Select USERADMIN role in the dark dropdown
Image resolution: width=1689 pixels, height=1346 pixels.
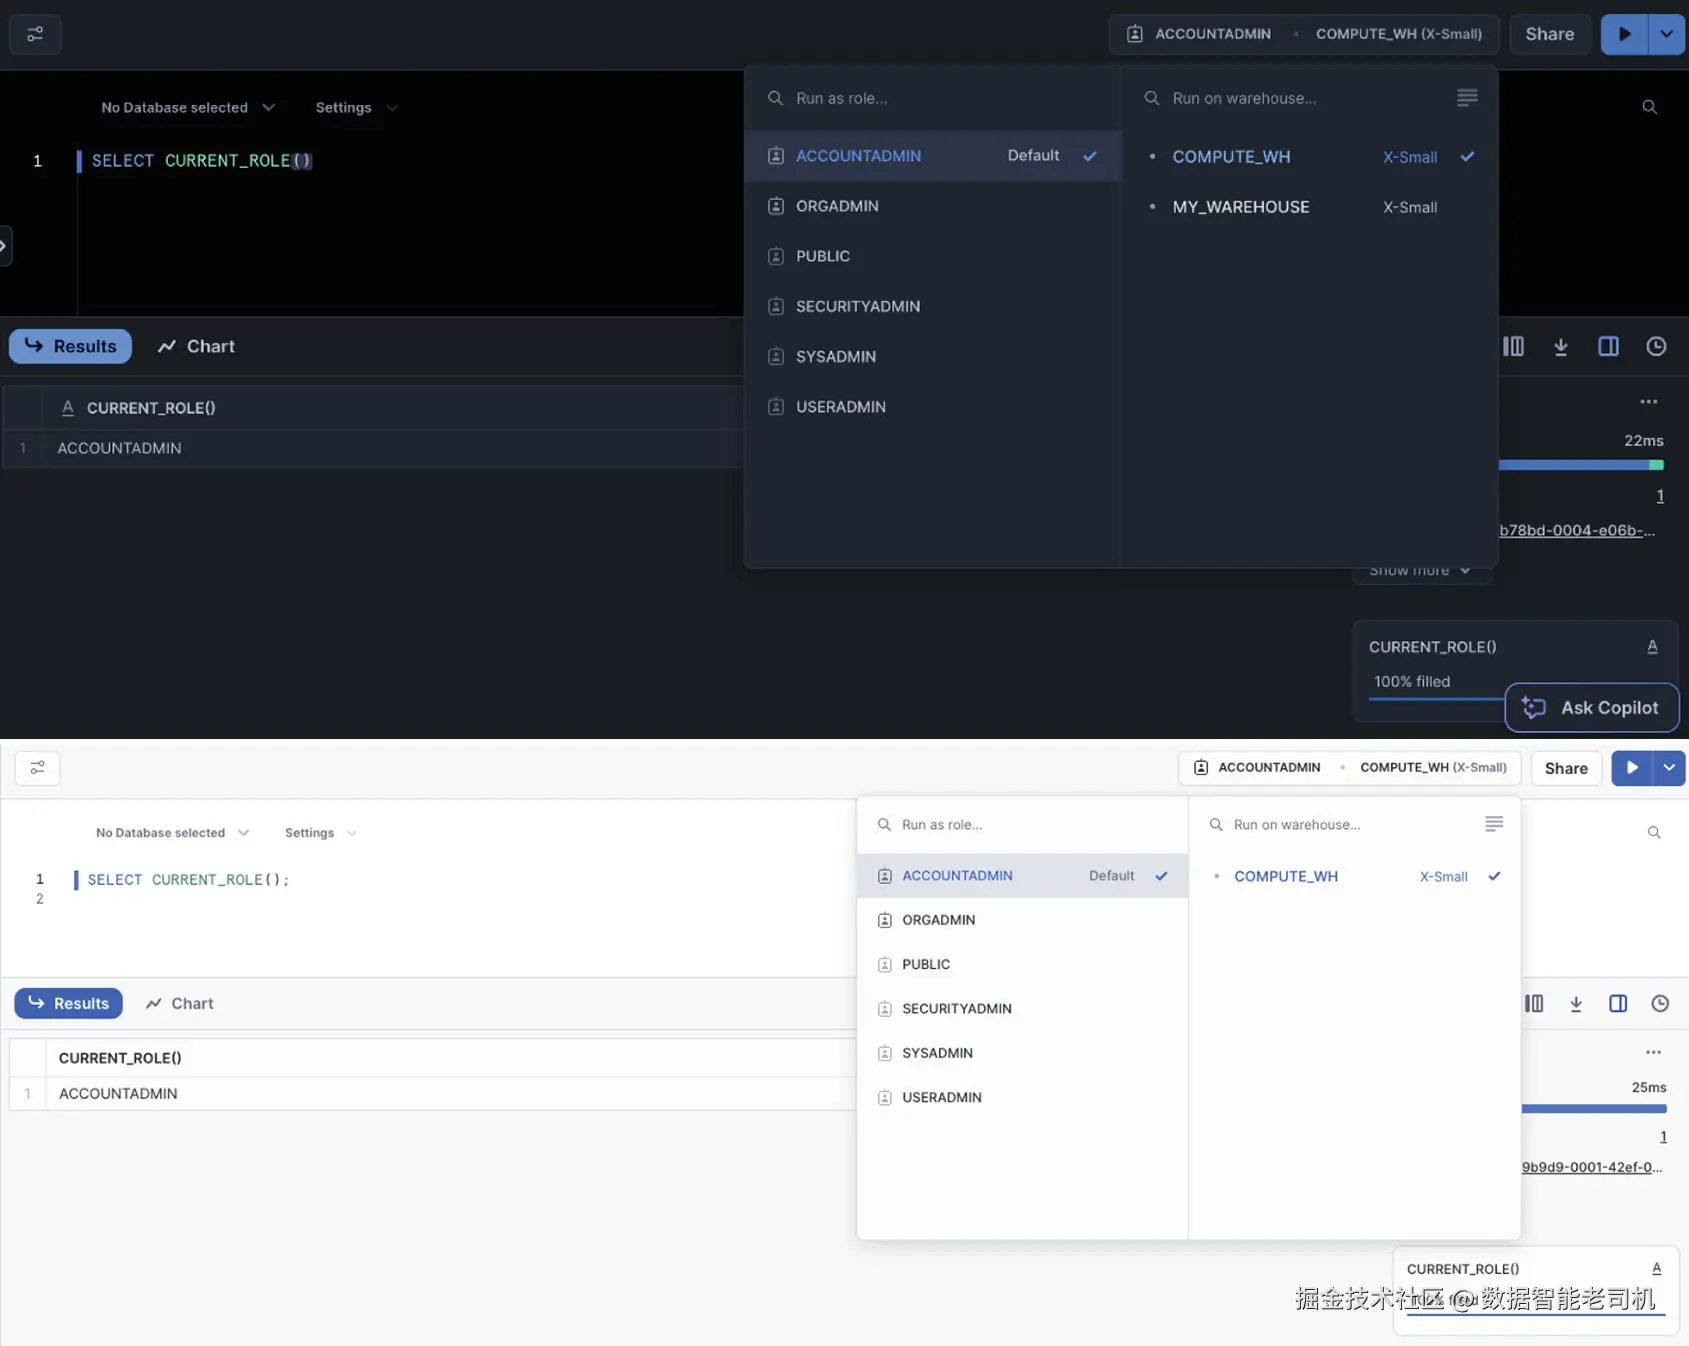[x=933, y=407]
